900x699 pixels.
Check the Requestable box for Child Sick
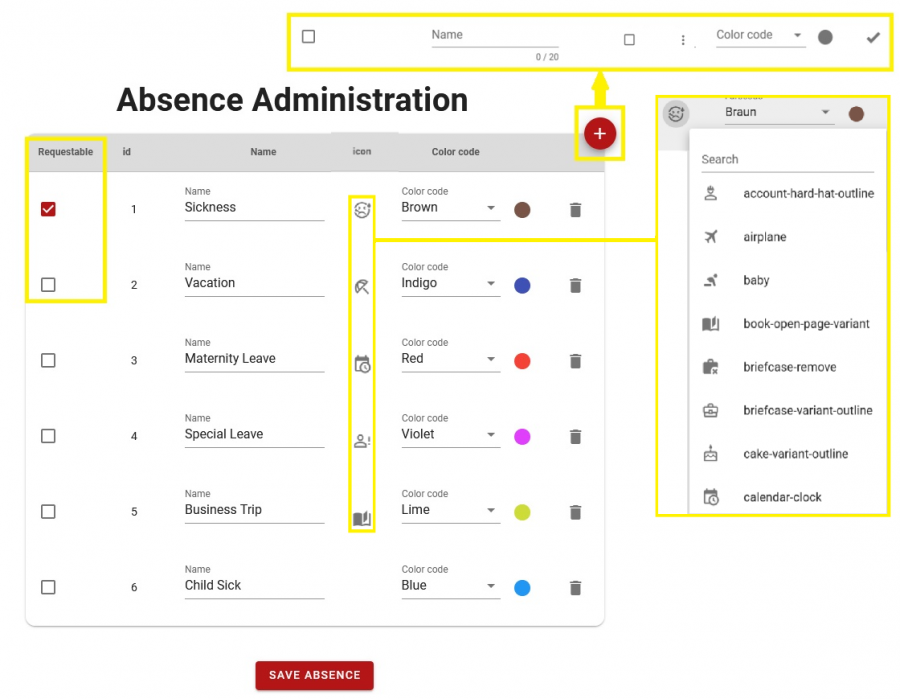pyautogui.click(x=48, y=587)
